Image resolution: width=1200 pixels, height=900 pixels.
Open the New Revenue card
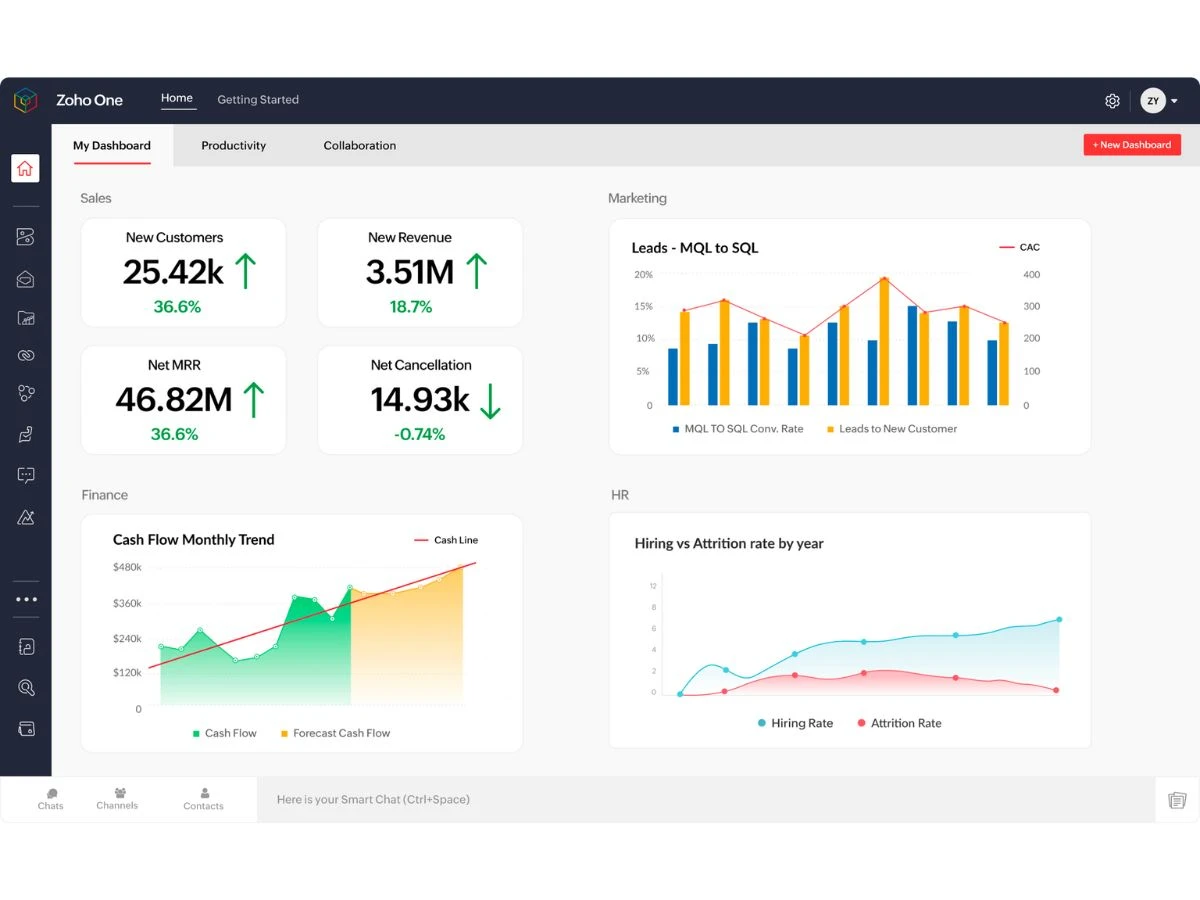[420, 272]
